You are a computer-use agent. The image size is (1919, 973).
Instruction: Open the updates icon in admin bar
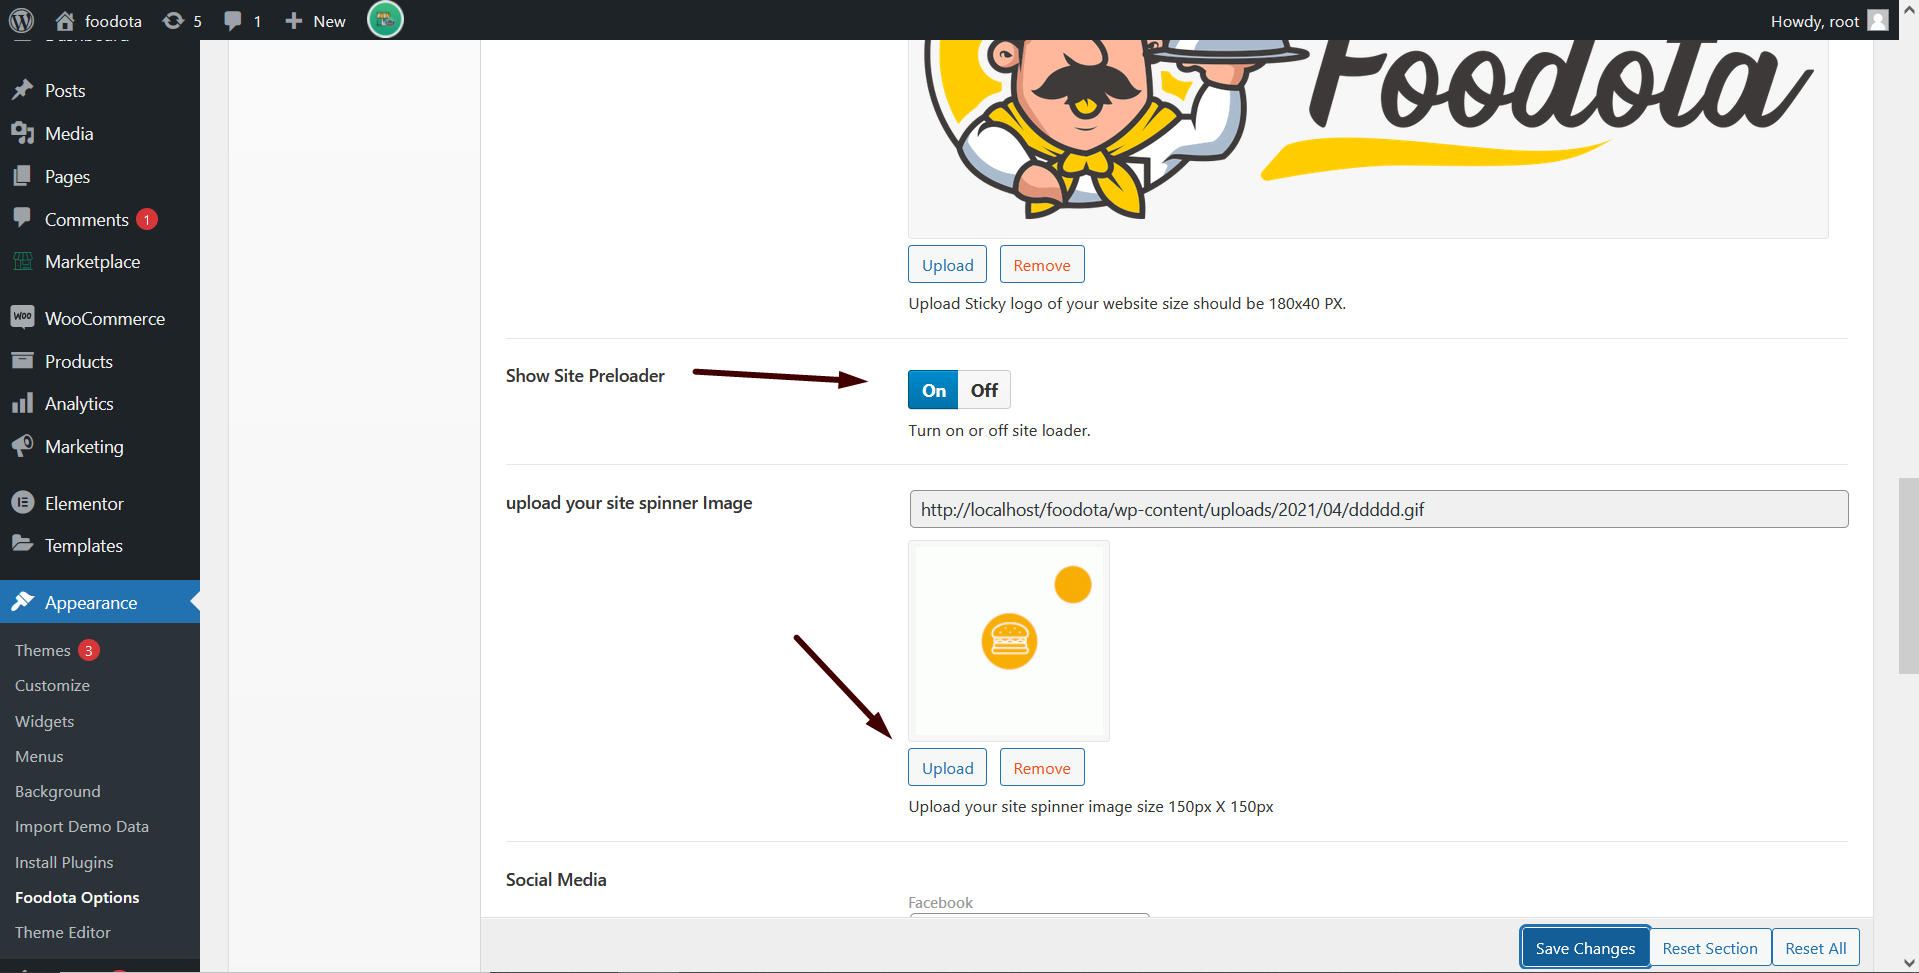point(174,21)
